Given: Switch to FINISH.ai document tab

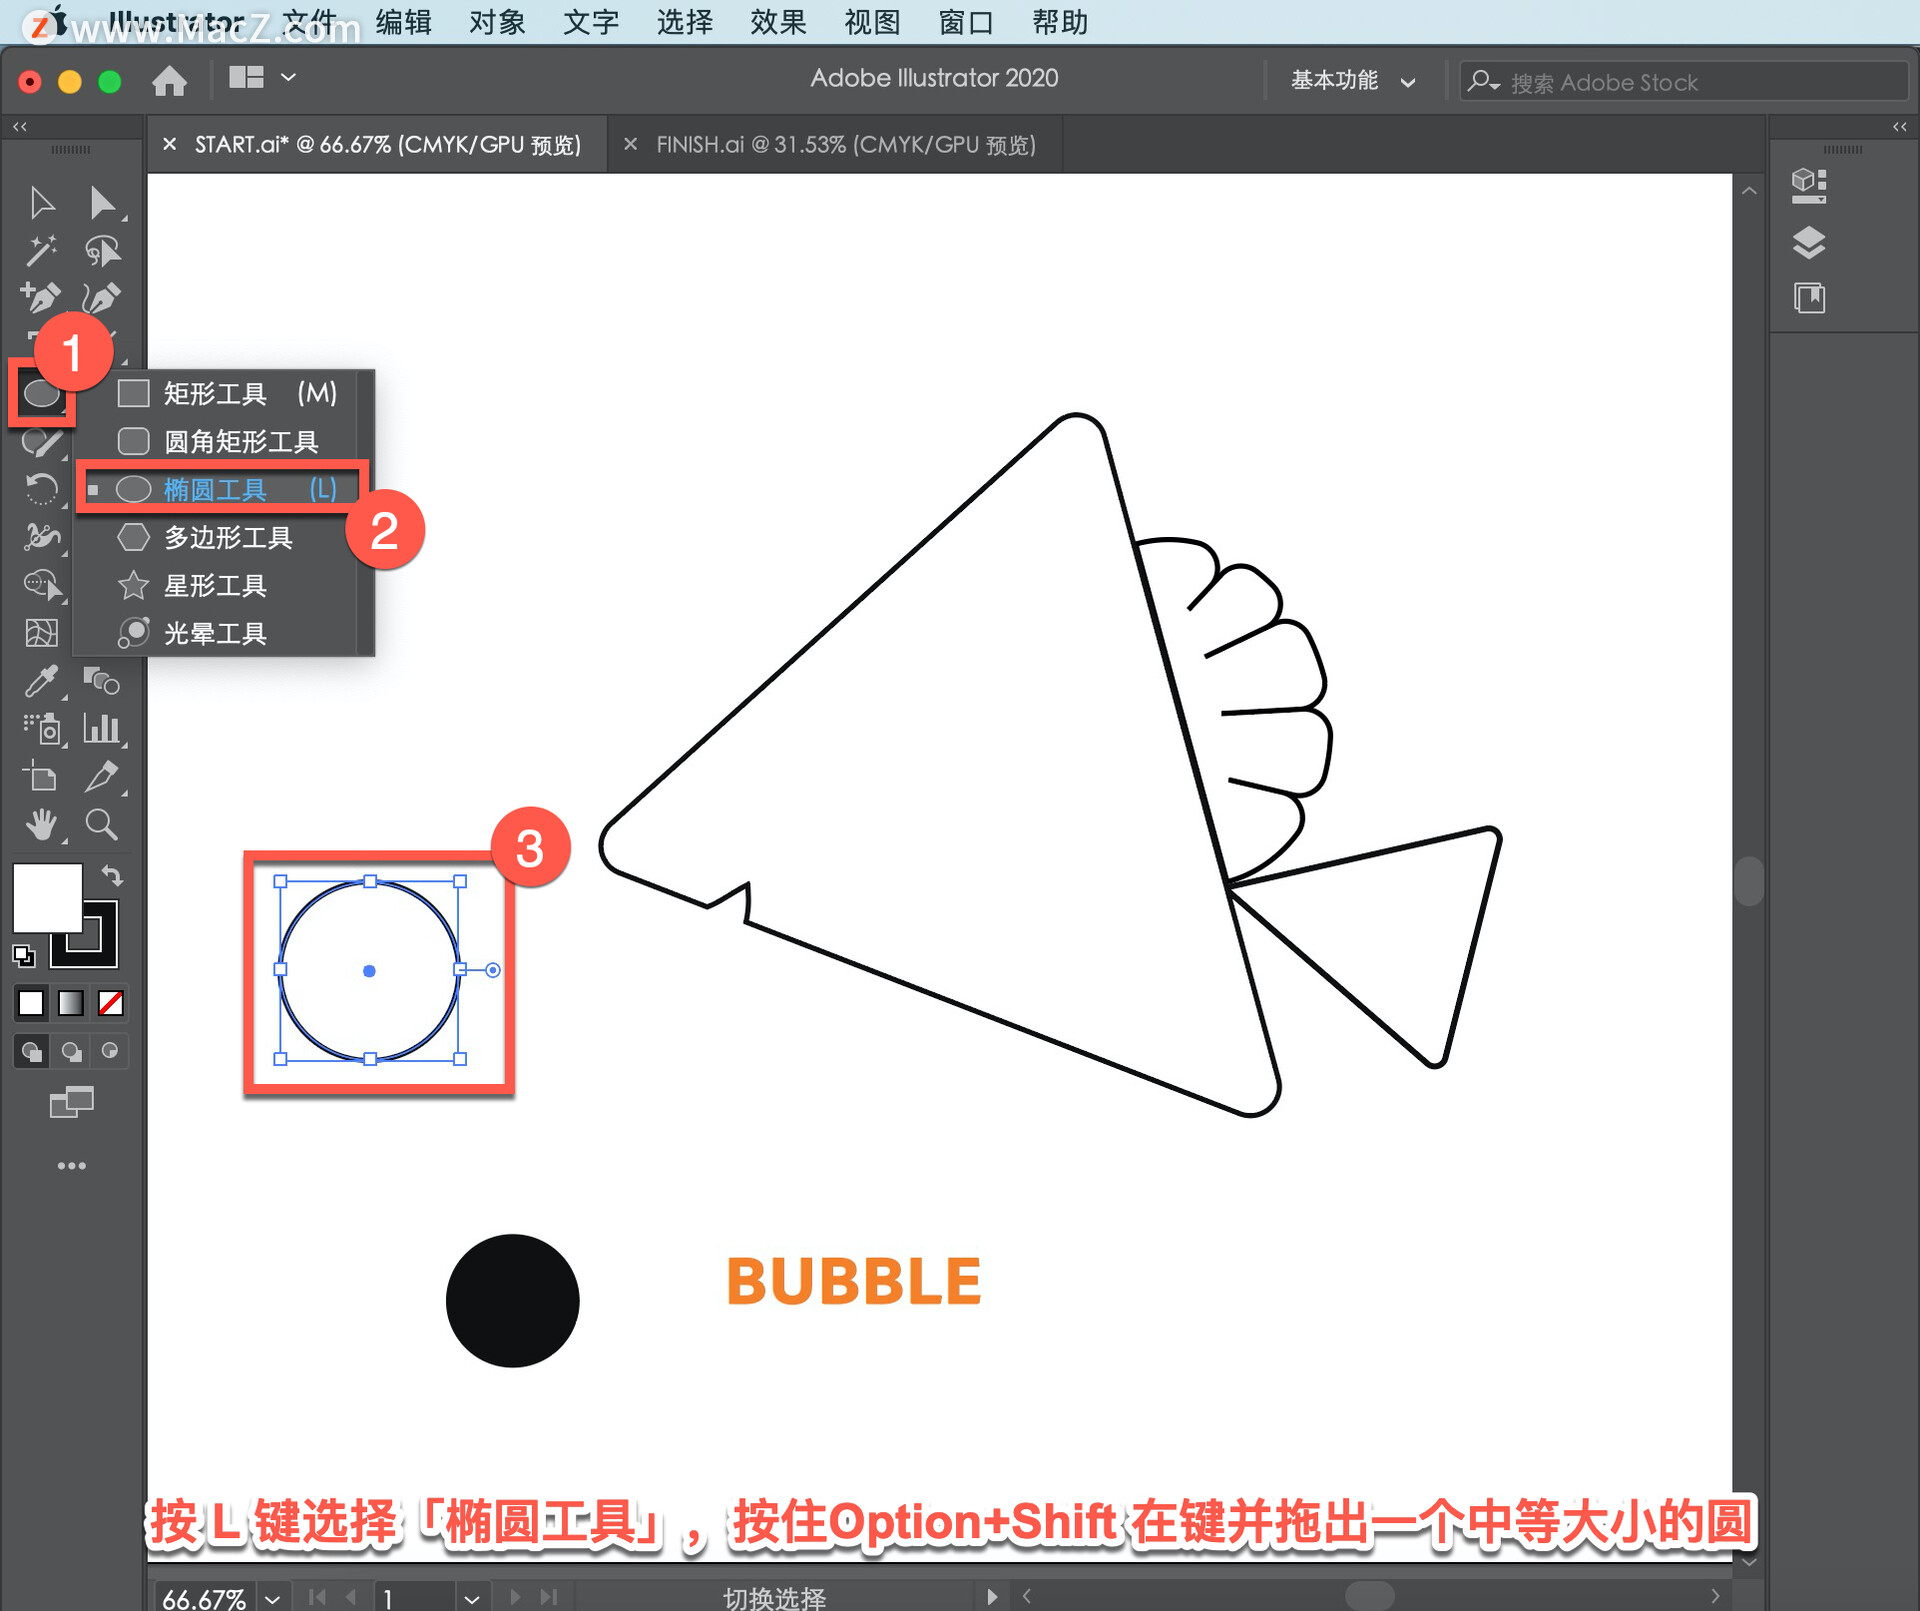Looking at the screenshot, I should (845, 145).
